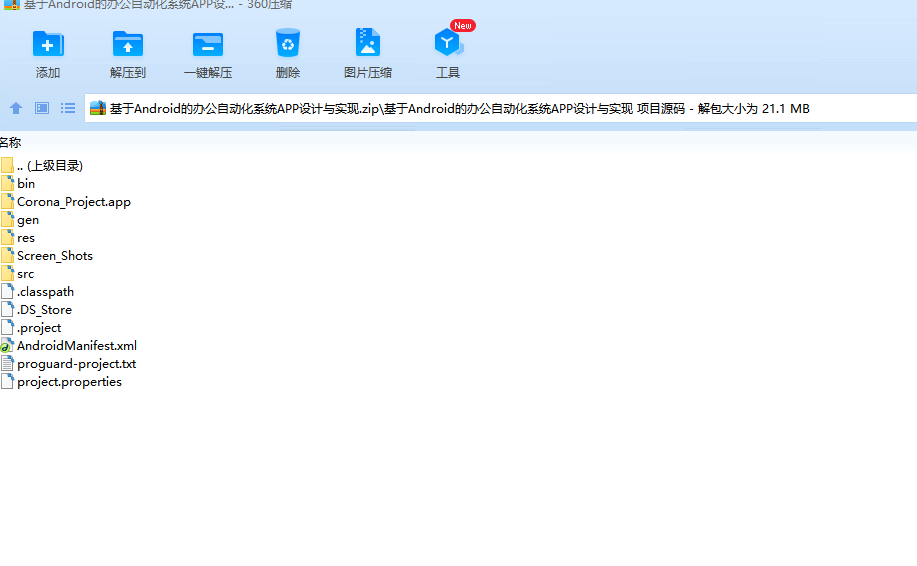Select the .classpath file

click(x=45, y=292)
